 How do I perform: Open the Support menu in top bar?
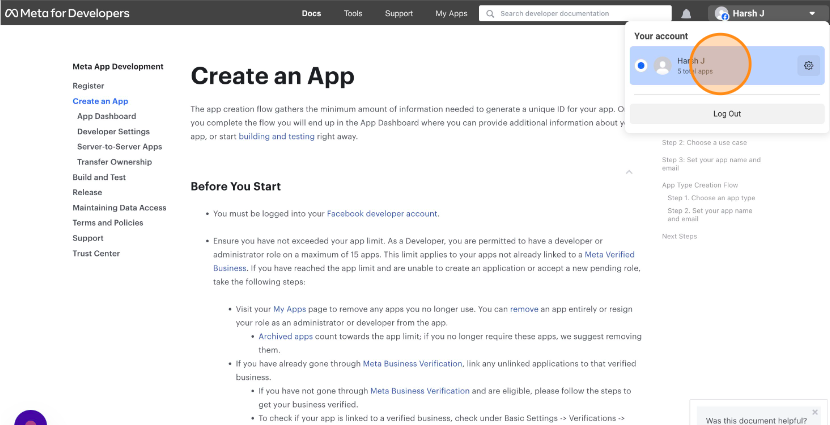[x=399, y=14]
